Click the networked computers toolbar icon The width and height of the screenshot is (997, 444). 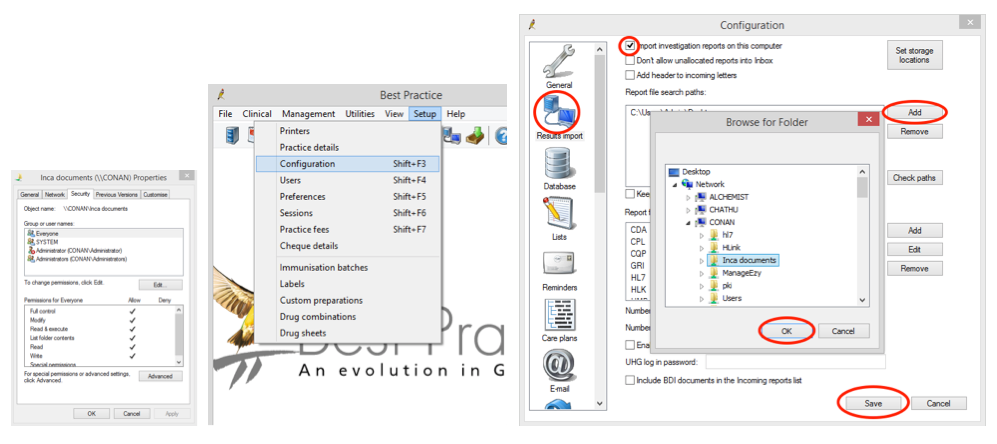click(x=452, y=135)
